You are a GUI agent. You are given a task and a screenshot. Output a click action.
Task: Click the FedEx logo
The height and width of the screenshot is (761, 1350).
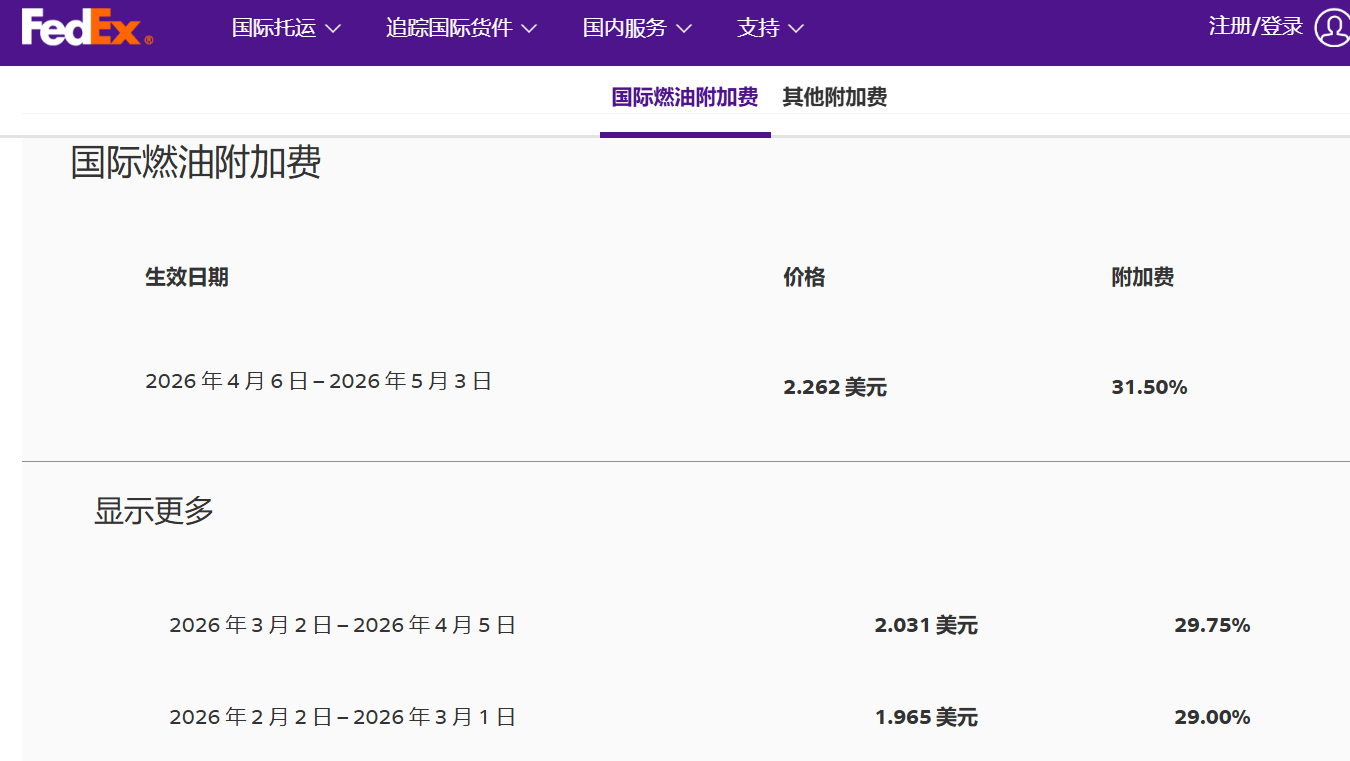pyautogui.click(x=85, y=27)
